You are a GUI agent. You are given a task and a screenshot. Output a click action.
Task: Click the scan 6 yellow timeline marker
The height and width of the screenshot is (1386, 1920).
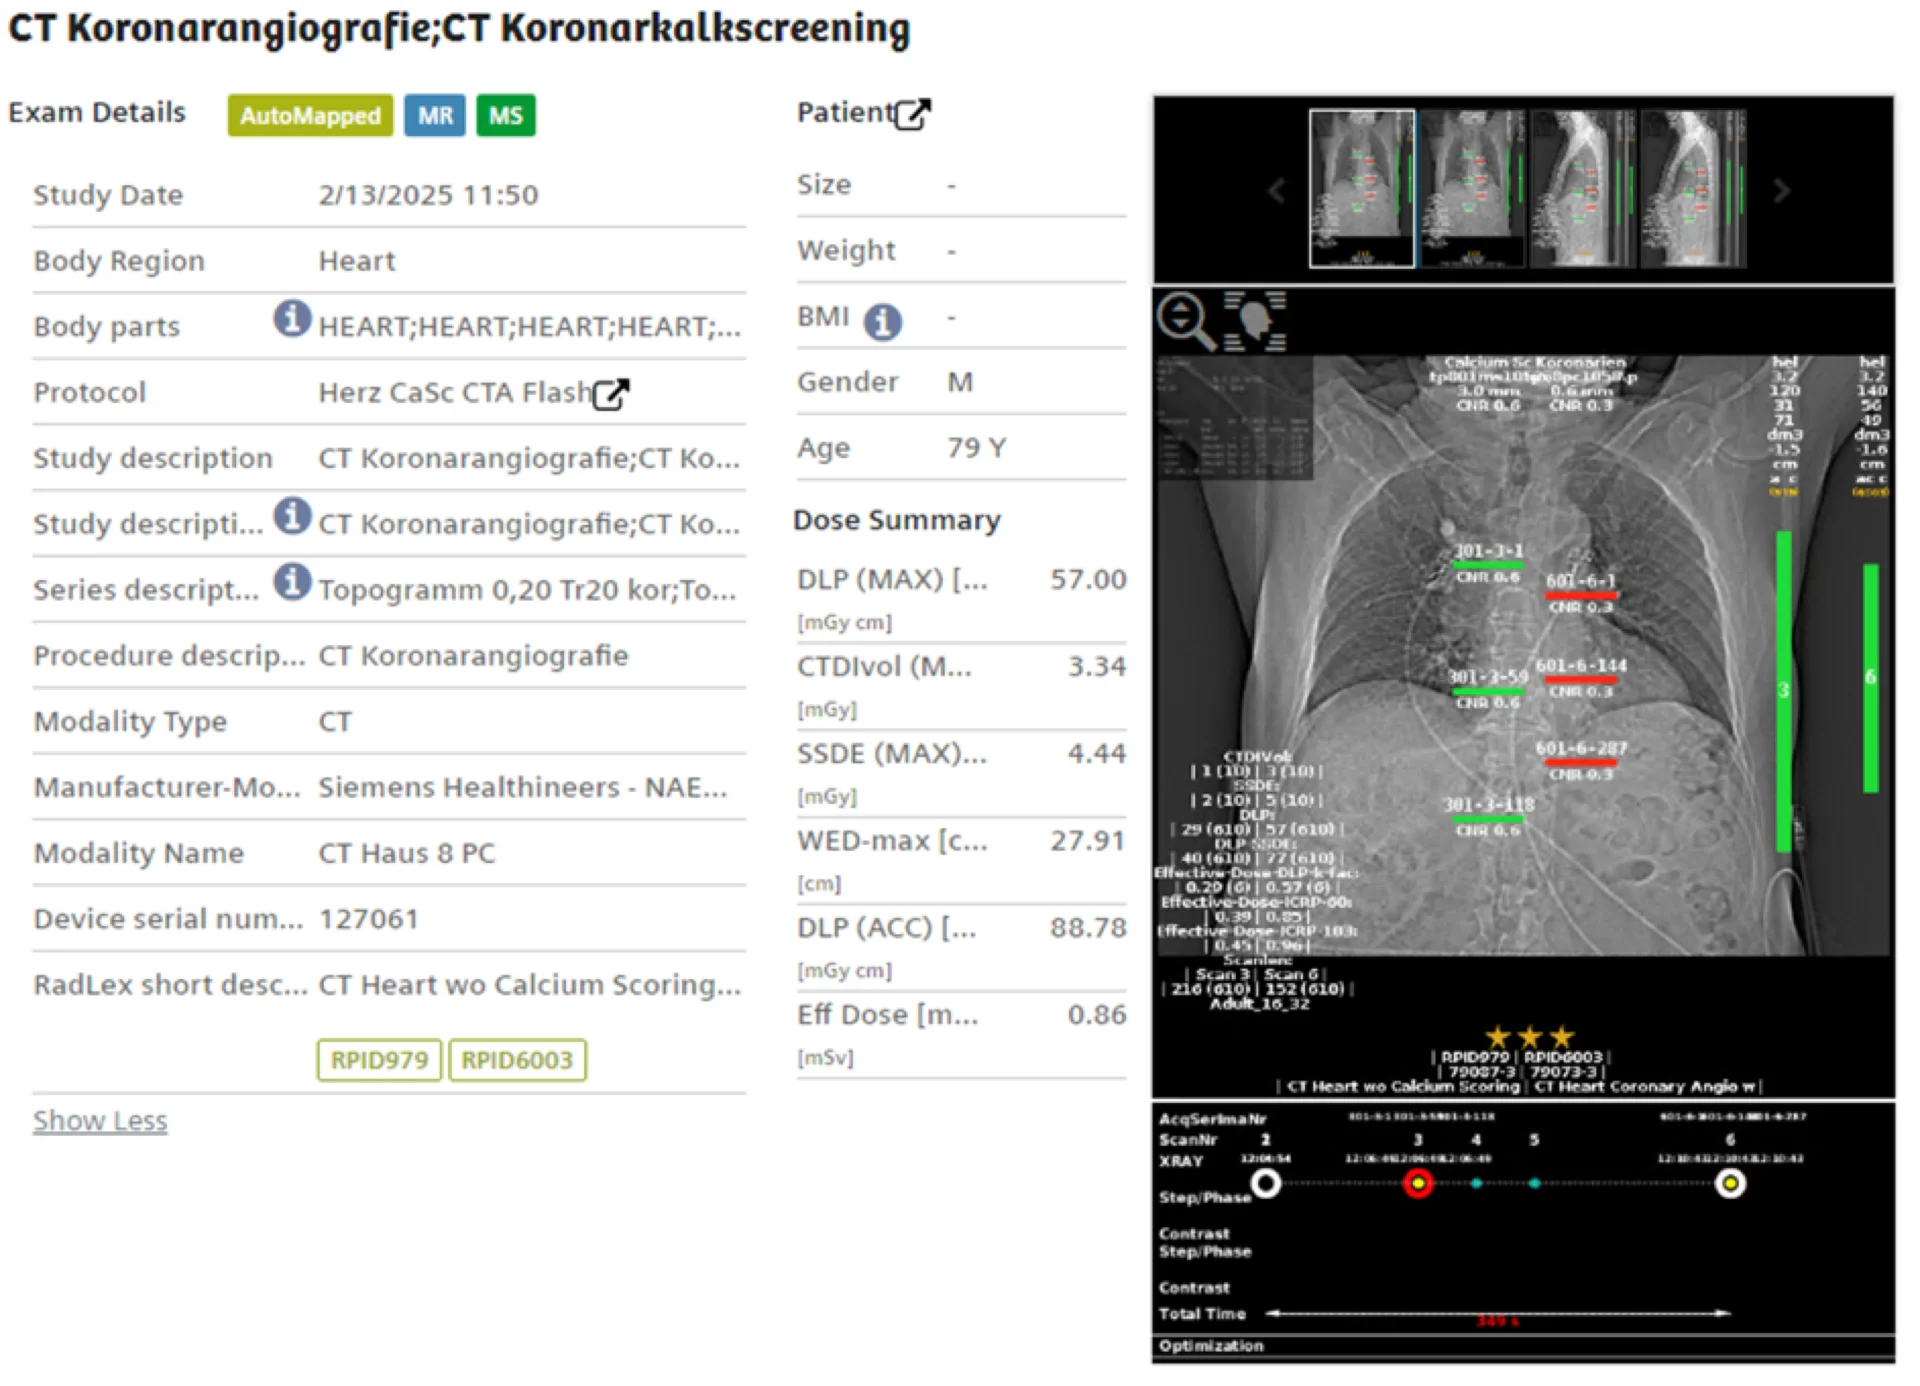click(1730, 1184)
